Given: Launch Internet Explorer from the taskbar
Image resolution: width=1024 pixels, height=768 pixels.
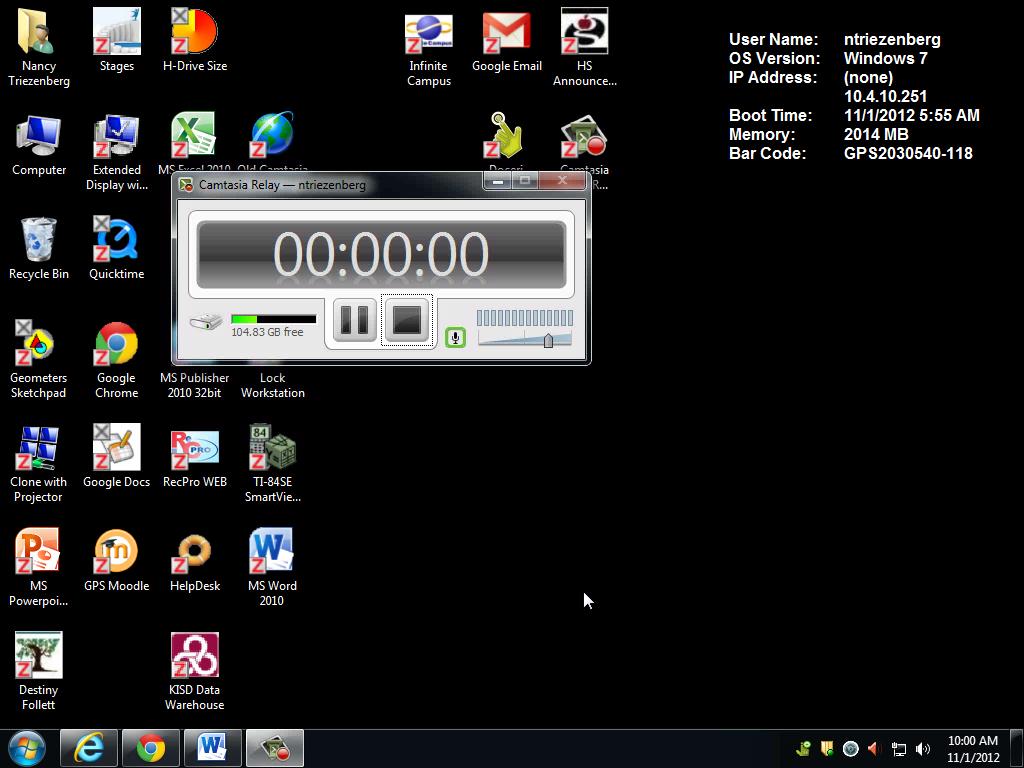Looking at the screenshot, I should pyautogui.click(x=89, y=748).
